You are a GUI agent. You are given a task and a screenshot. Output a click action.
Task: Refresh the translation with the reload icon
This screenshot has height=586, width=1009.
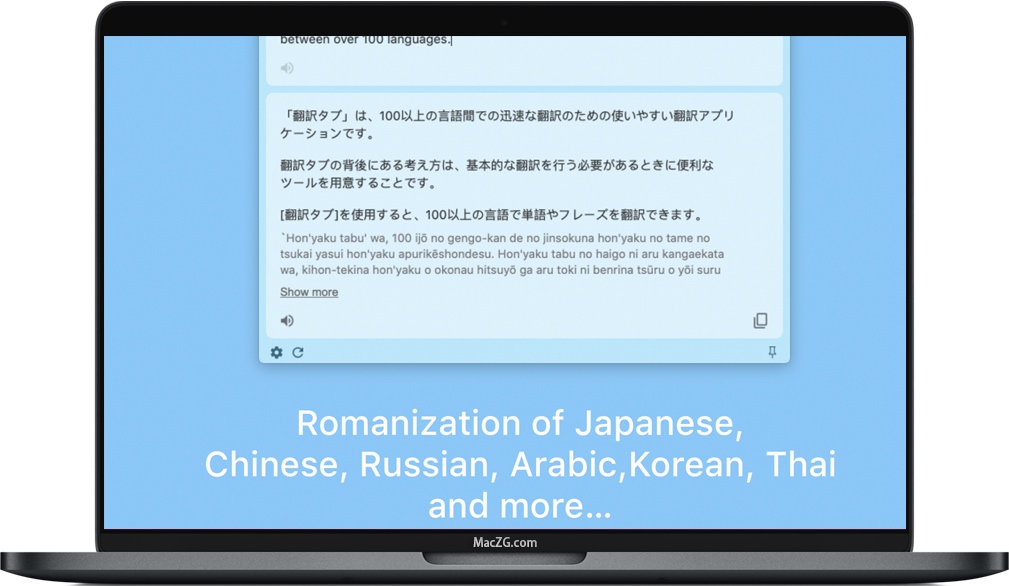[297, 352]
